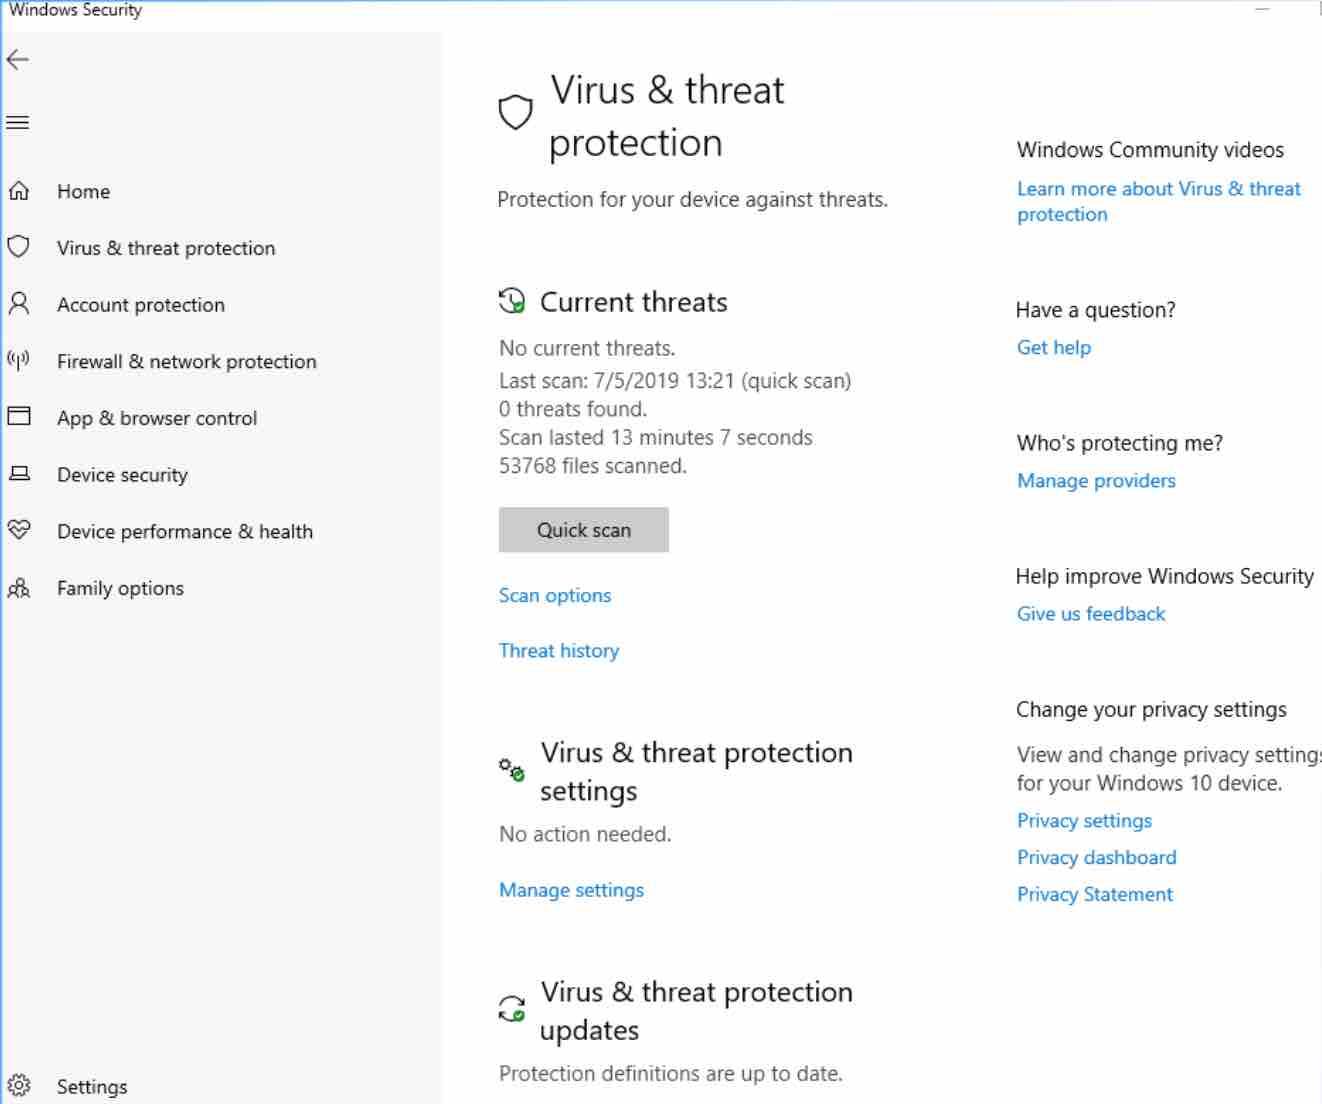Click Manage providers link
This screenshot has width=1322, height=1104.
click(x=1096, y=481)
